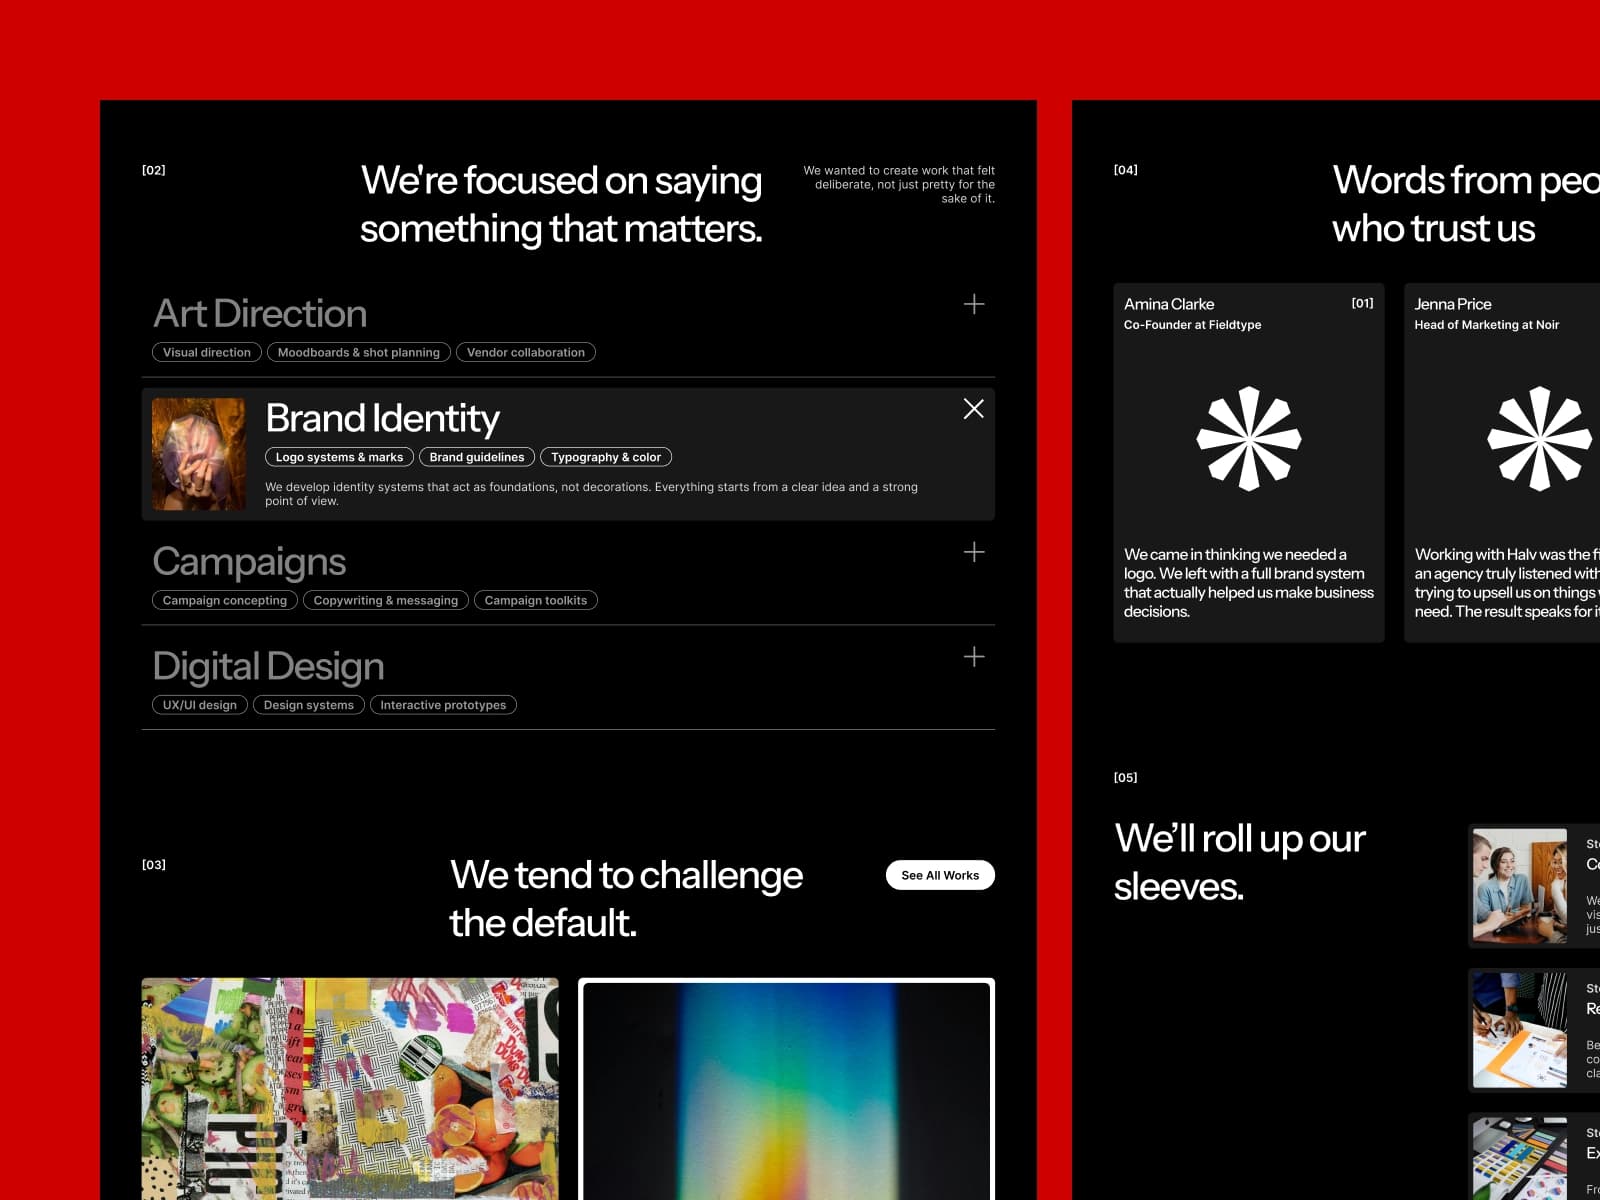Open the Art Direction heading
This screenshot has width=1600, height=1200.
pyautogui.click(x=260, y=314)
